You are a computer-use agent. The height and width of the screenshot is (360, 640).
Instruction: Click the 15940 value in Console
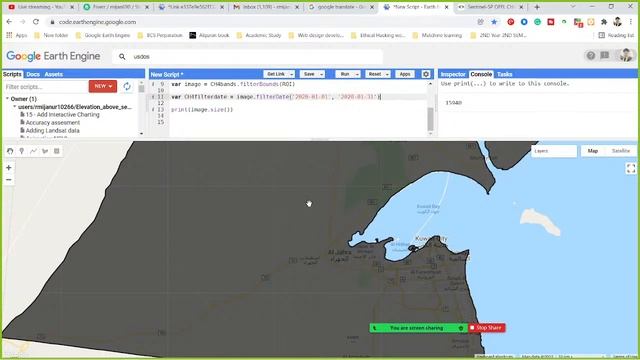tap(453, 103)
